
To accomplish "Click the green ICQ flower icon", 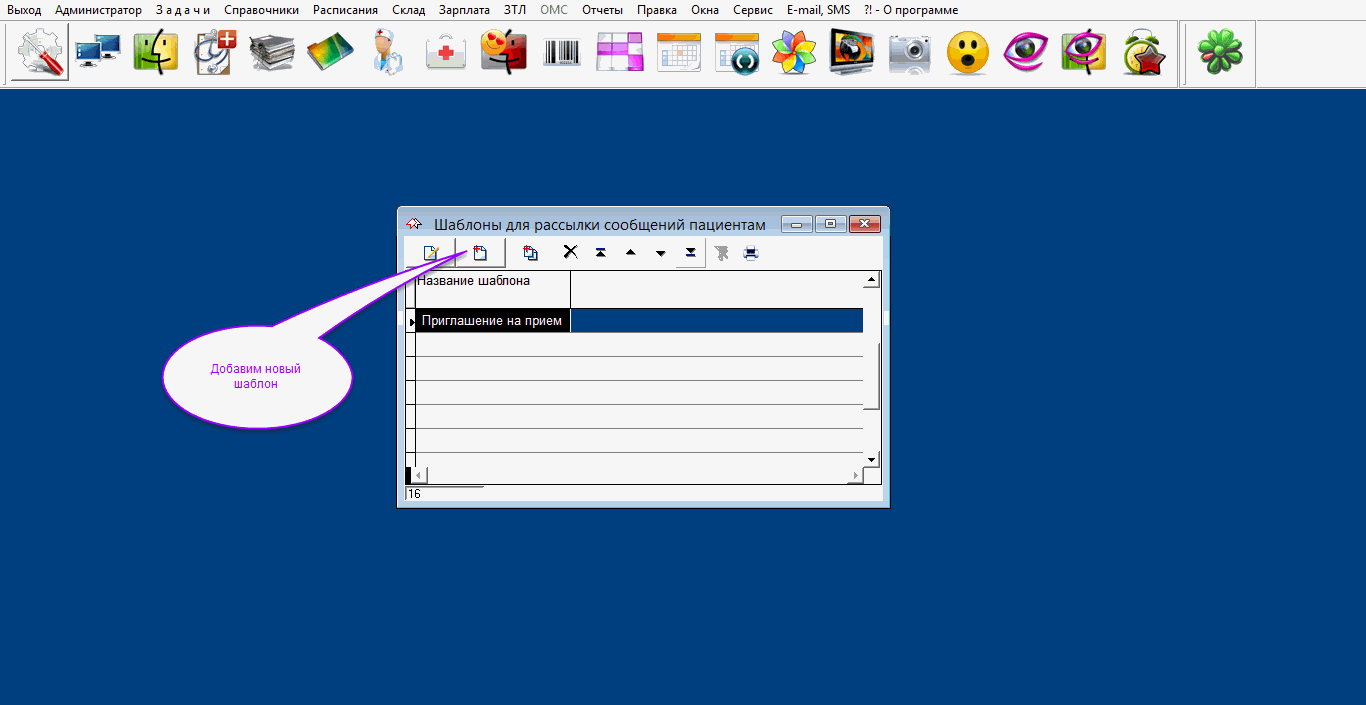I will pyautogui.click(x=1220, y=52).
